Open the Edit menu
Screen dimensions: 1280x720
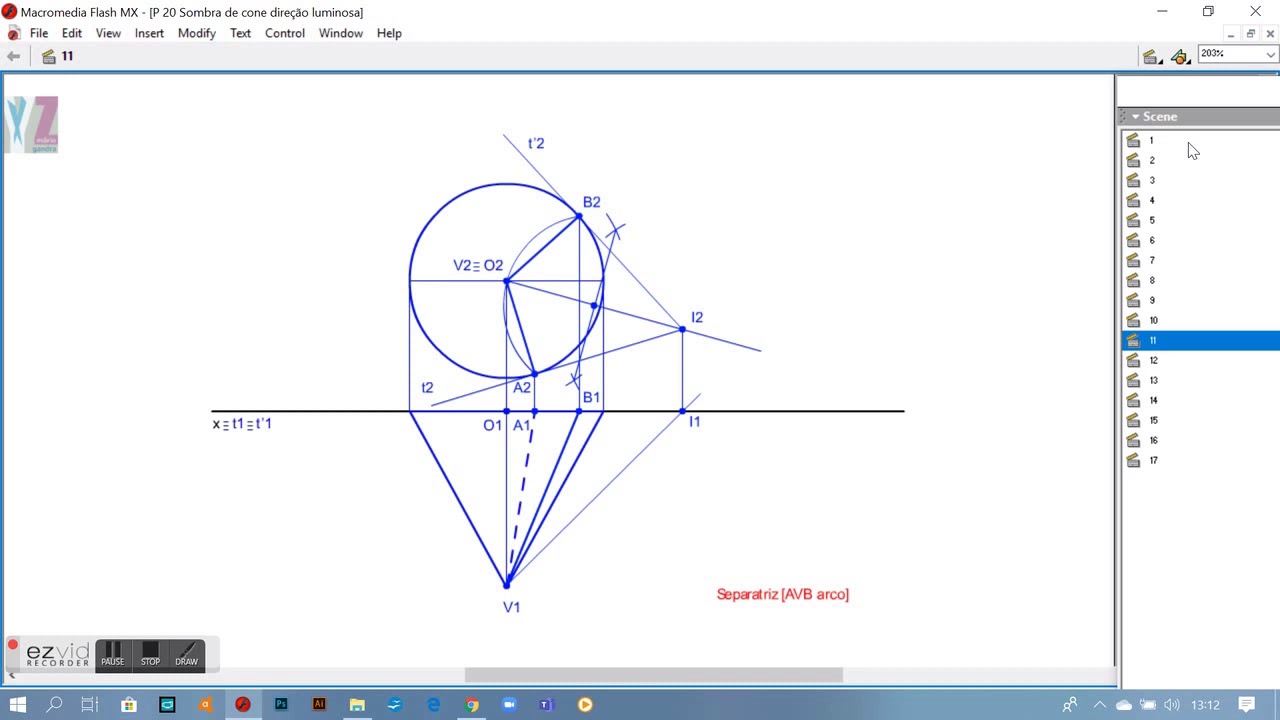point(72,33)
